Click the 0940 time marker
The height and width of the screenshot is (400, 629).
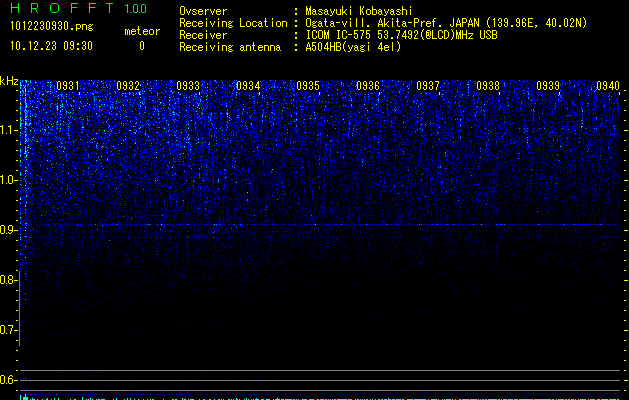pos(608,86)
